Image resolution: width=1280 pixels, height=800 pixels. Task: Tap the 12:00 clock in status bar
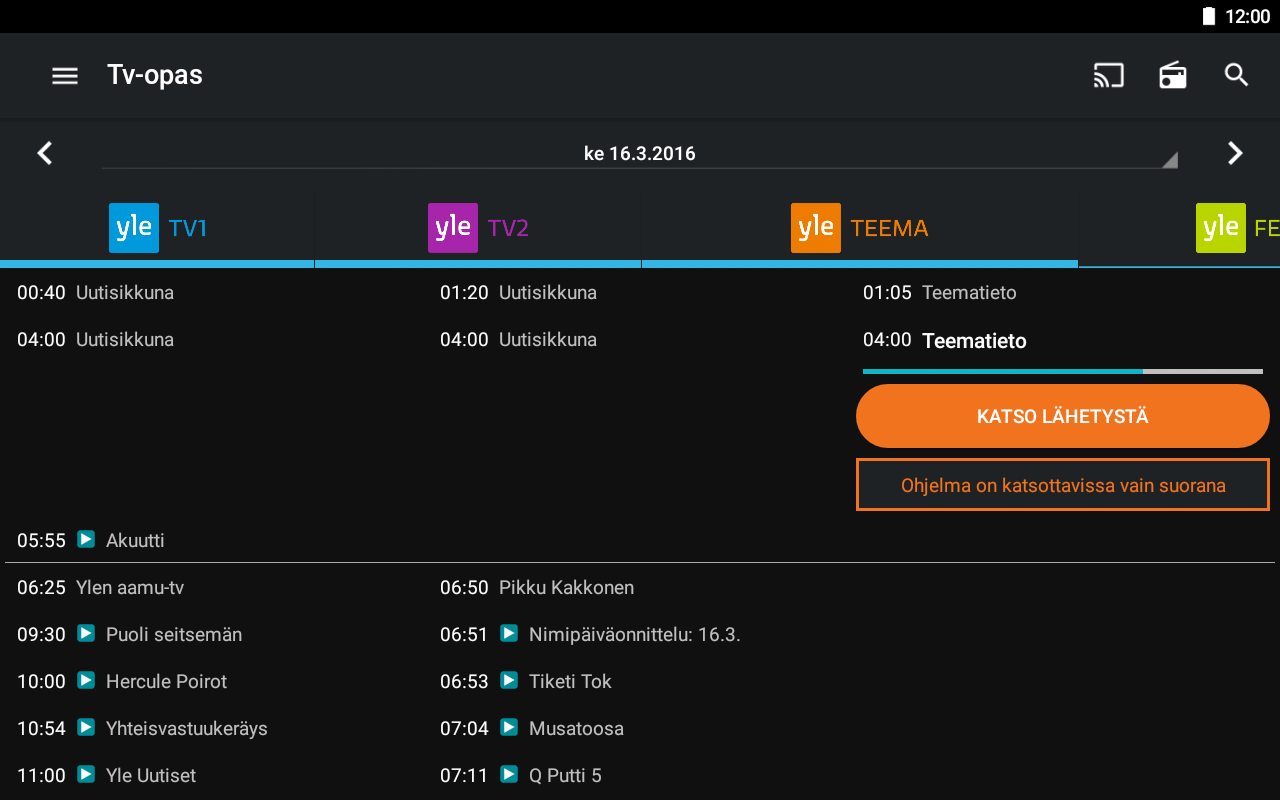1247,17
